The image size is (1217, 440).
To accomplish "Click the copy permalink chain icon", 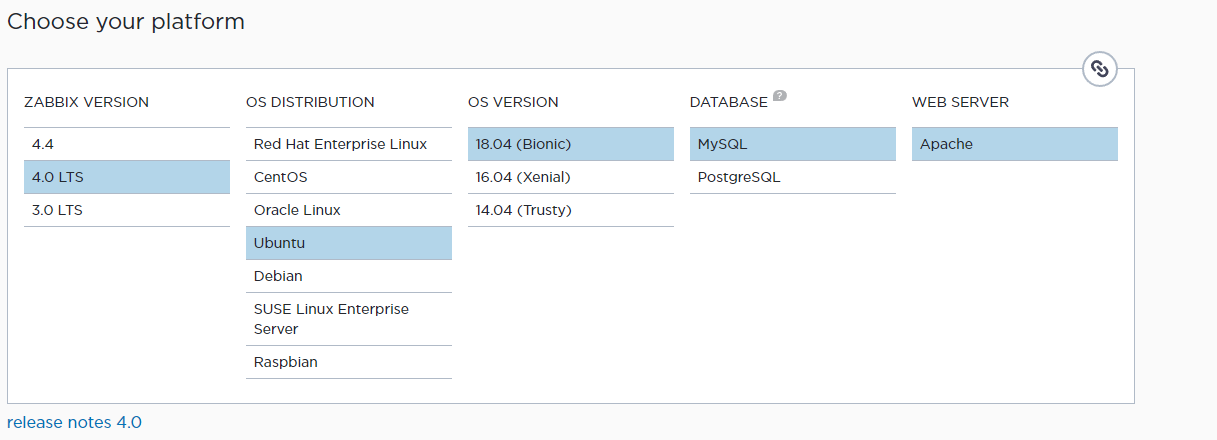I will tap(1099, 69).
